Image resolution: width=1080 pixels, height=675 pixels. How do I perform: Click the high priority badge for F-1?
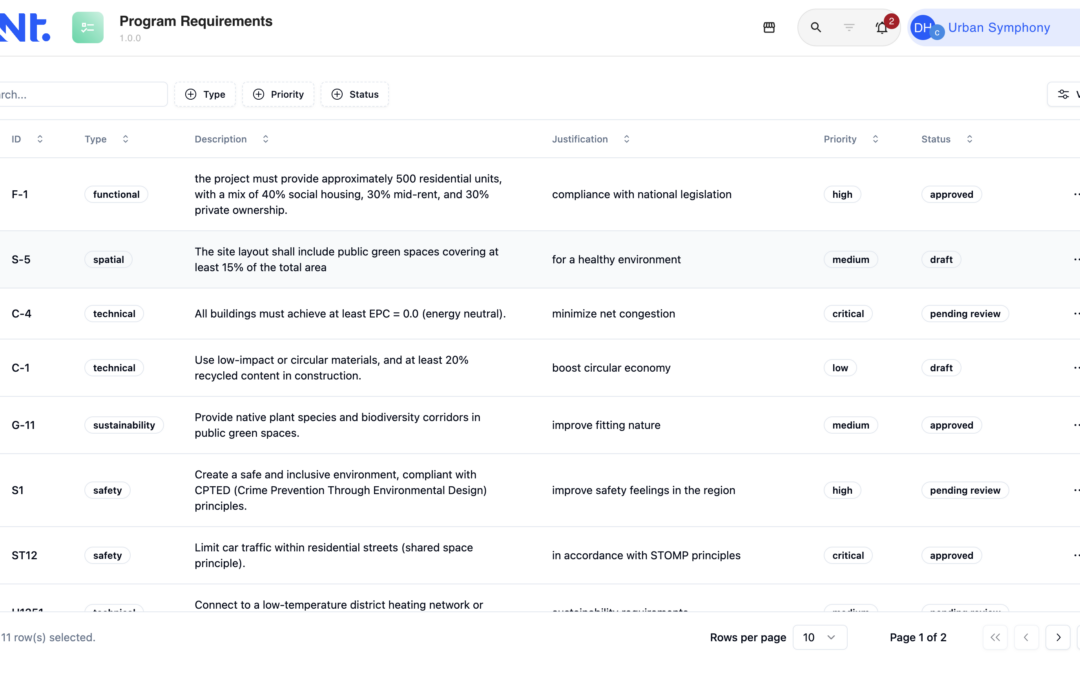pos(842,194)
